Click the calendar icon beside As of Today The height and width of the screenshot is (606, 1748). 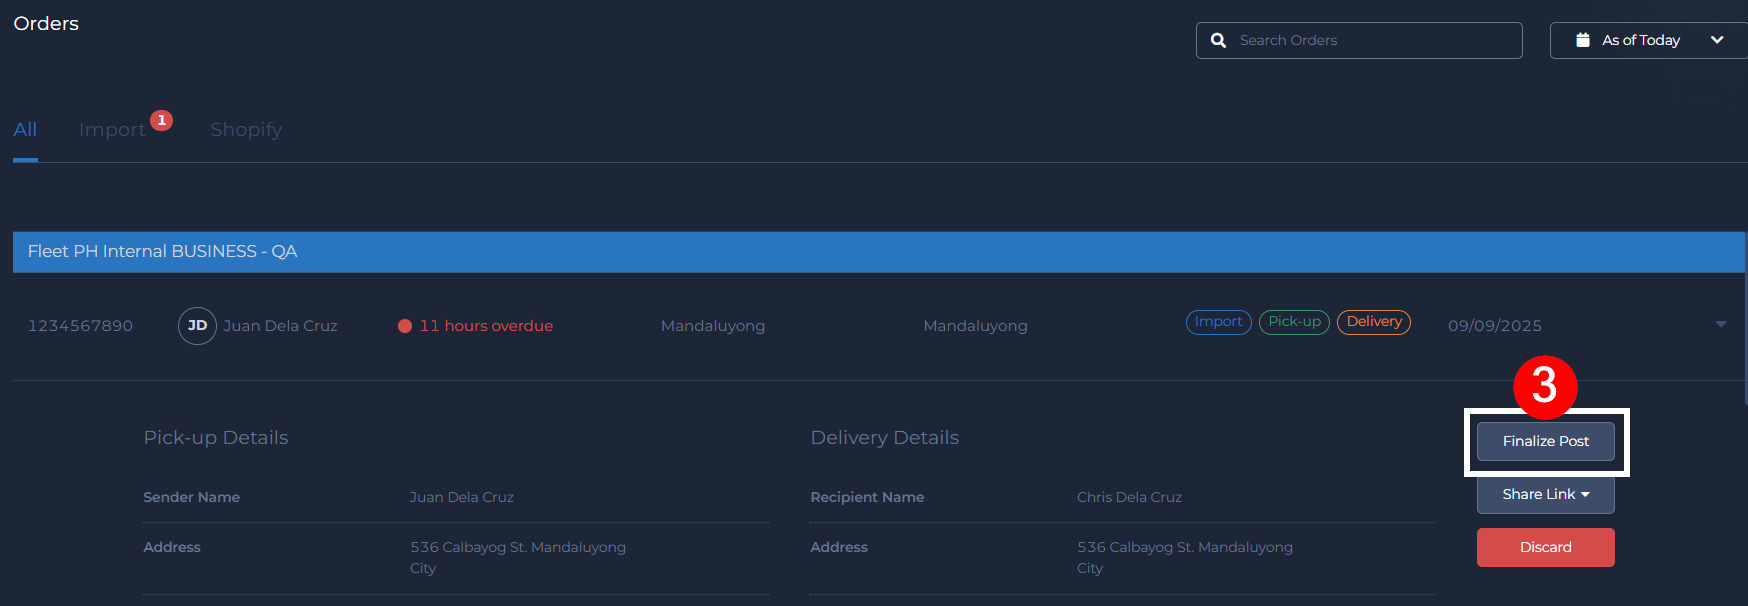point(1583,40)
